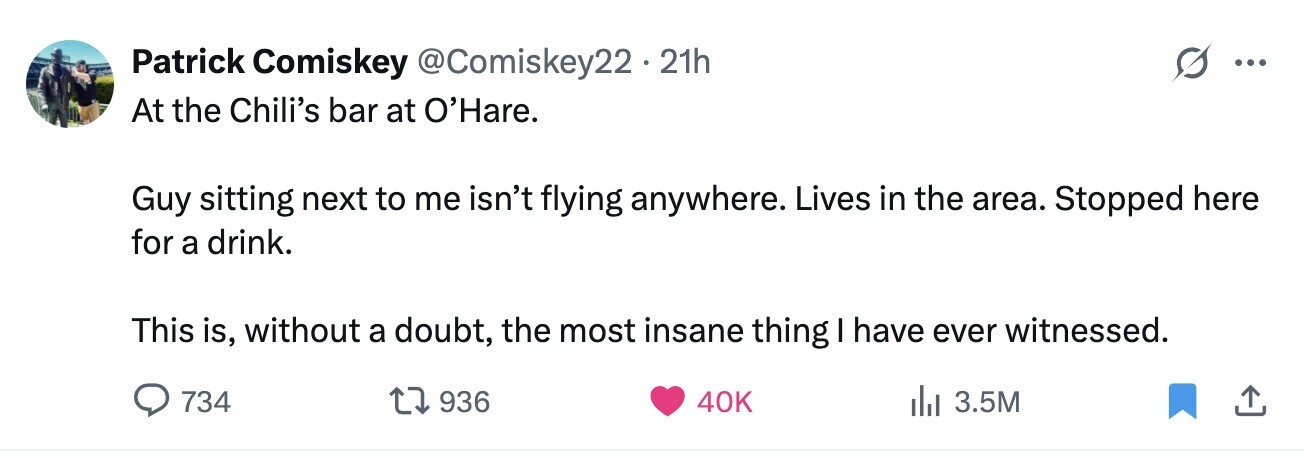Viewport: 1304px width, 458px height.
Task: Click the 21h timestamp link
Action: click(686, 62)
